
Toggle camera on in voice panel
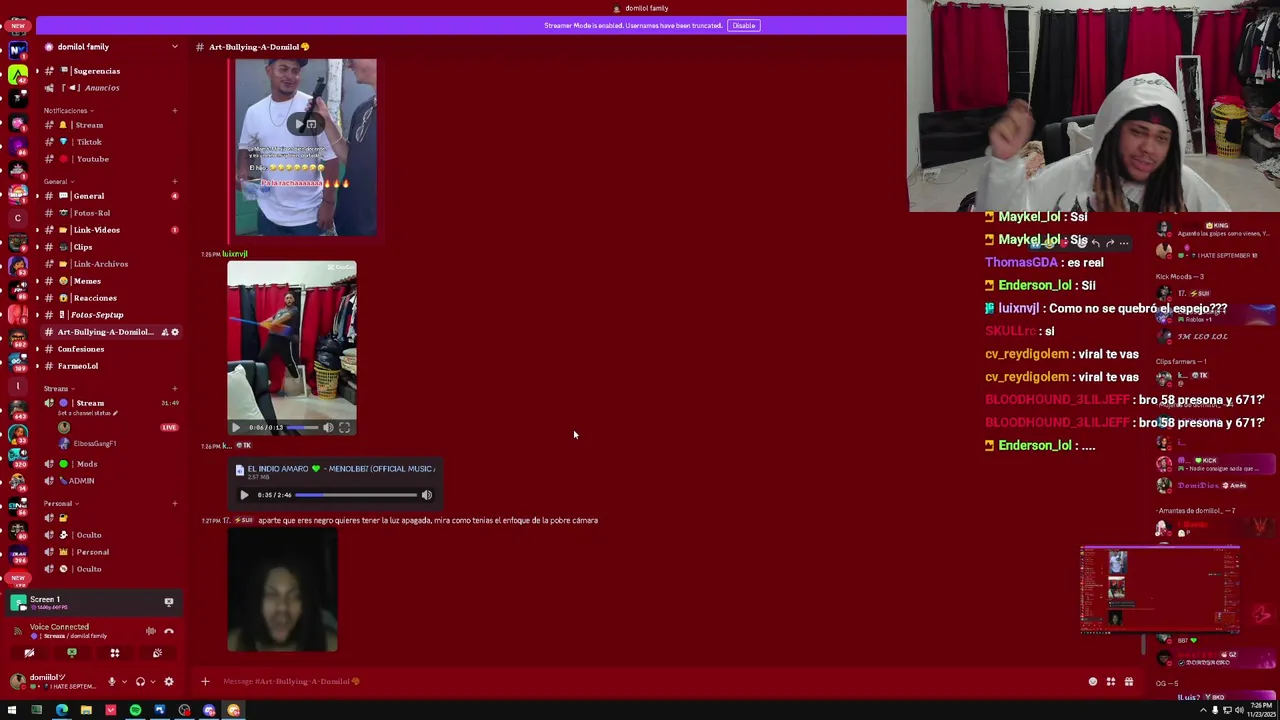[29, 653]
